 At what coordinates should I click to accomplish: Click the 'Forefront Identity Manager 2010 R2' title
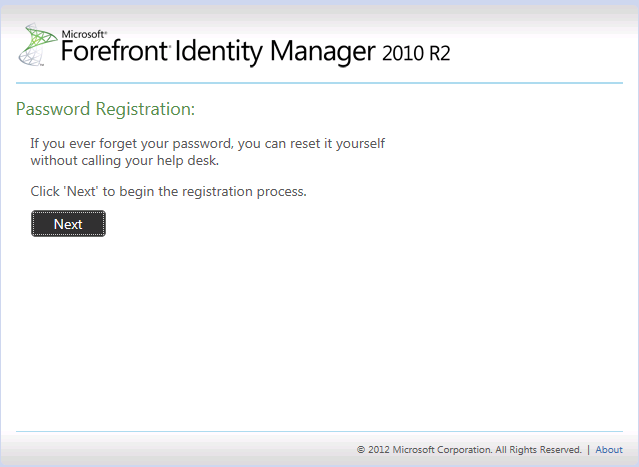(256, 51)
